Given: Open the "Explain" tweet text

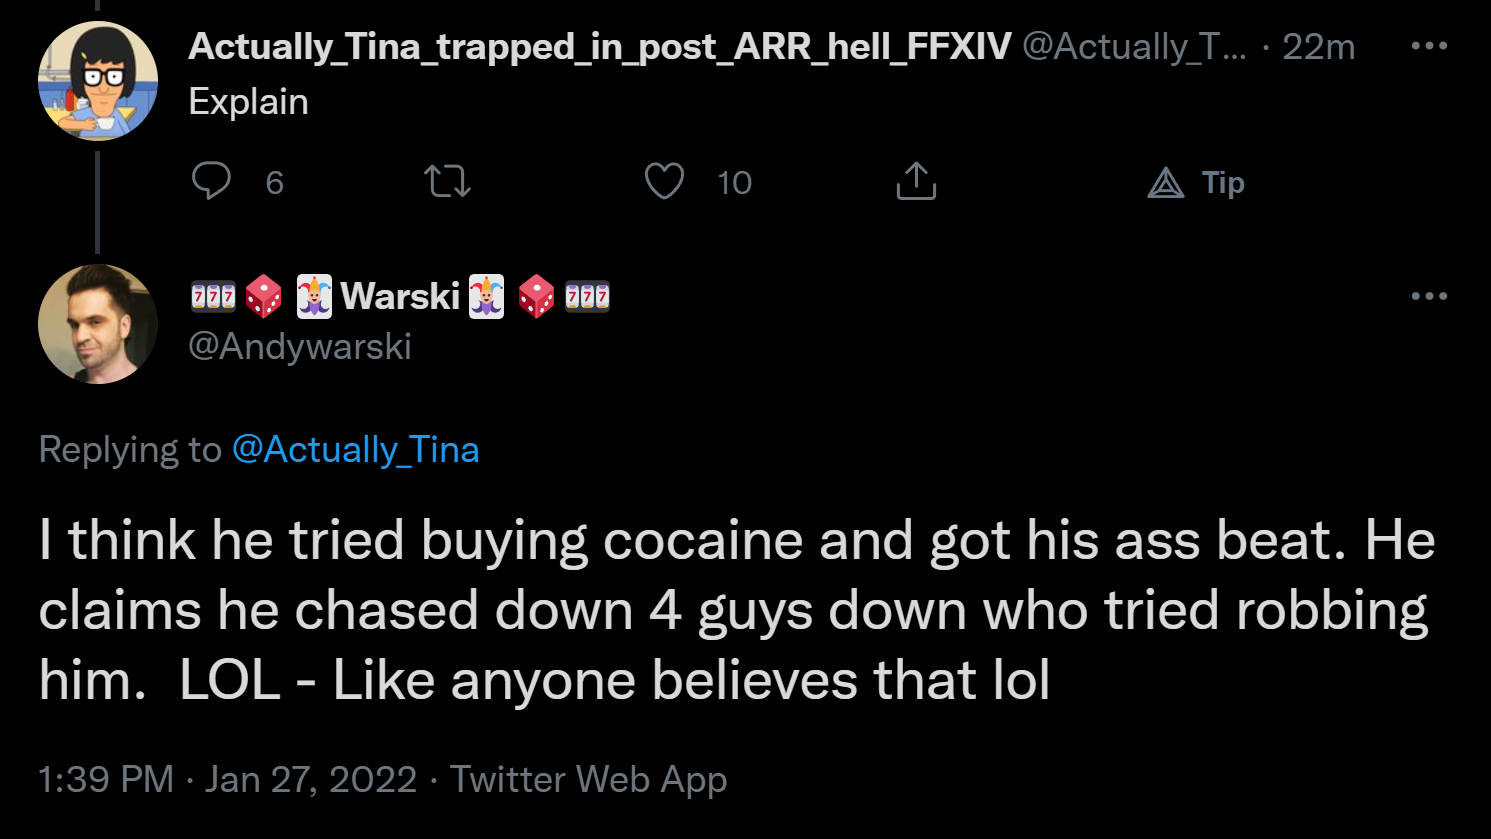Looking at the screenshot, I should [x=248, y=102].
